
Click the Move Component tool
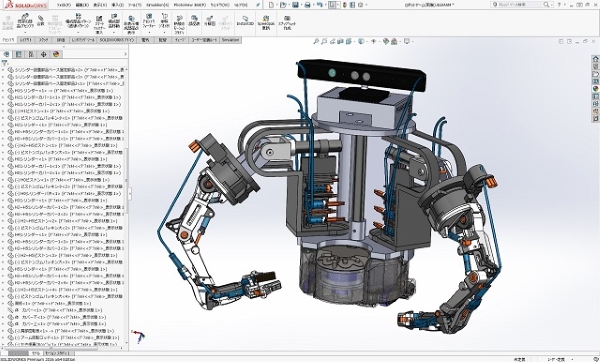pyautogui.click(x=114, y=21)
